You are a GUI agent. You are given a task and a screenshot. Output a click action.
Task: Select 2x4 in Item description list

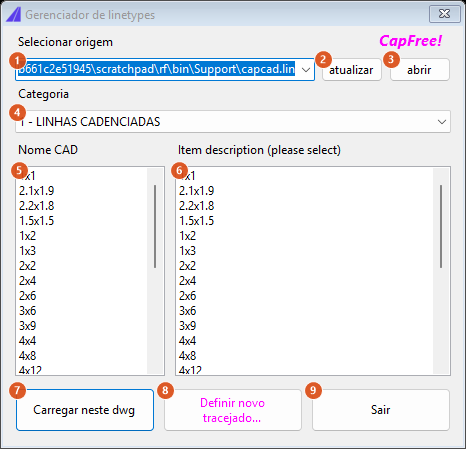304,281
